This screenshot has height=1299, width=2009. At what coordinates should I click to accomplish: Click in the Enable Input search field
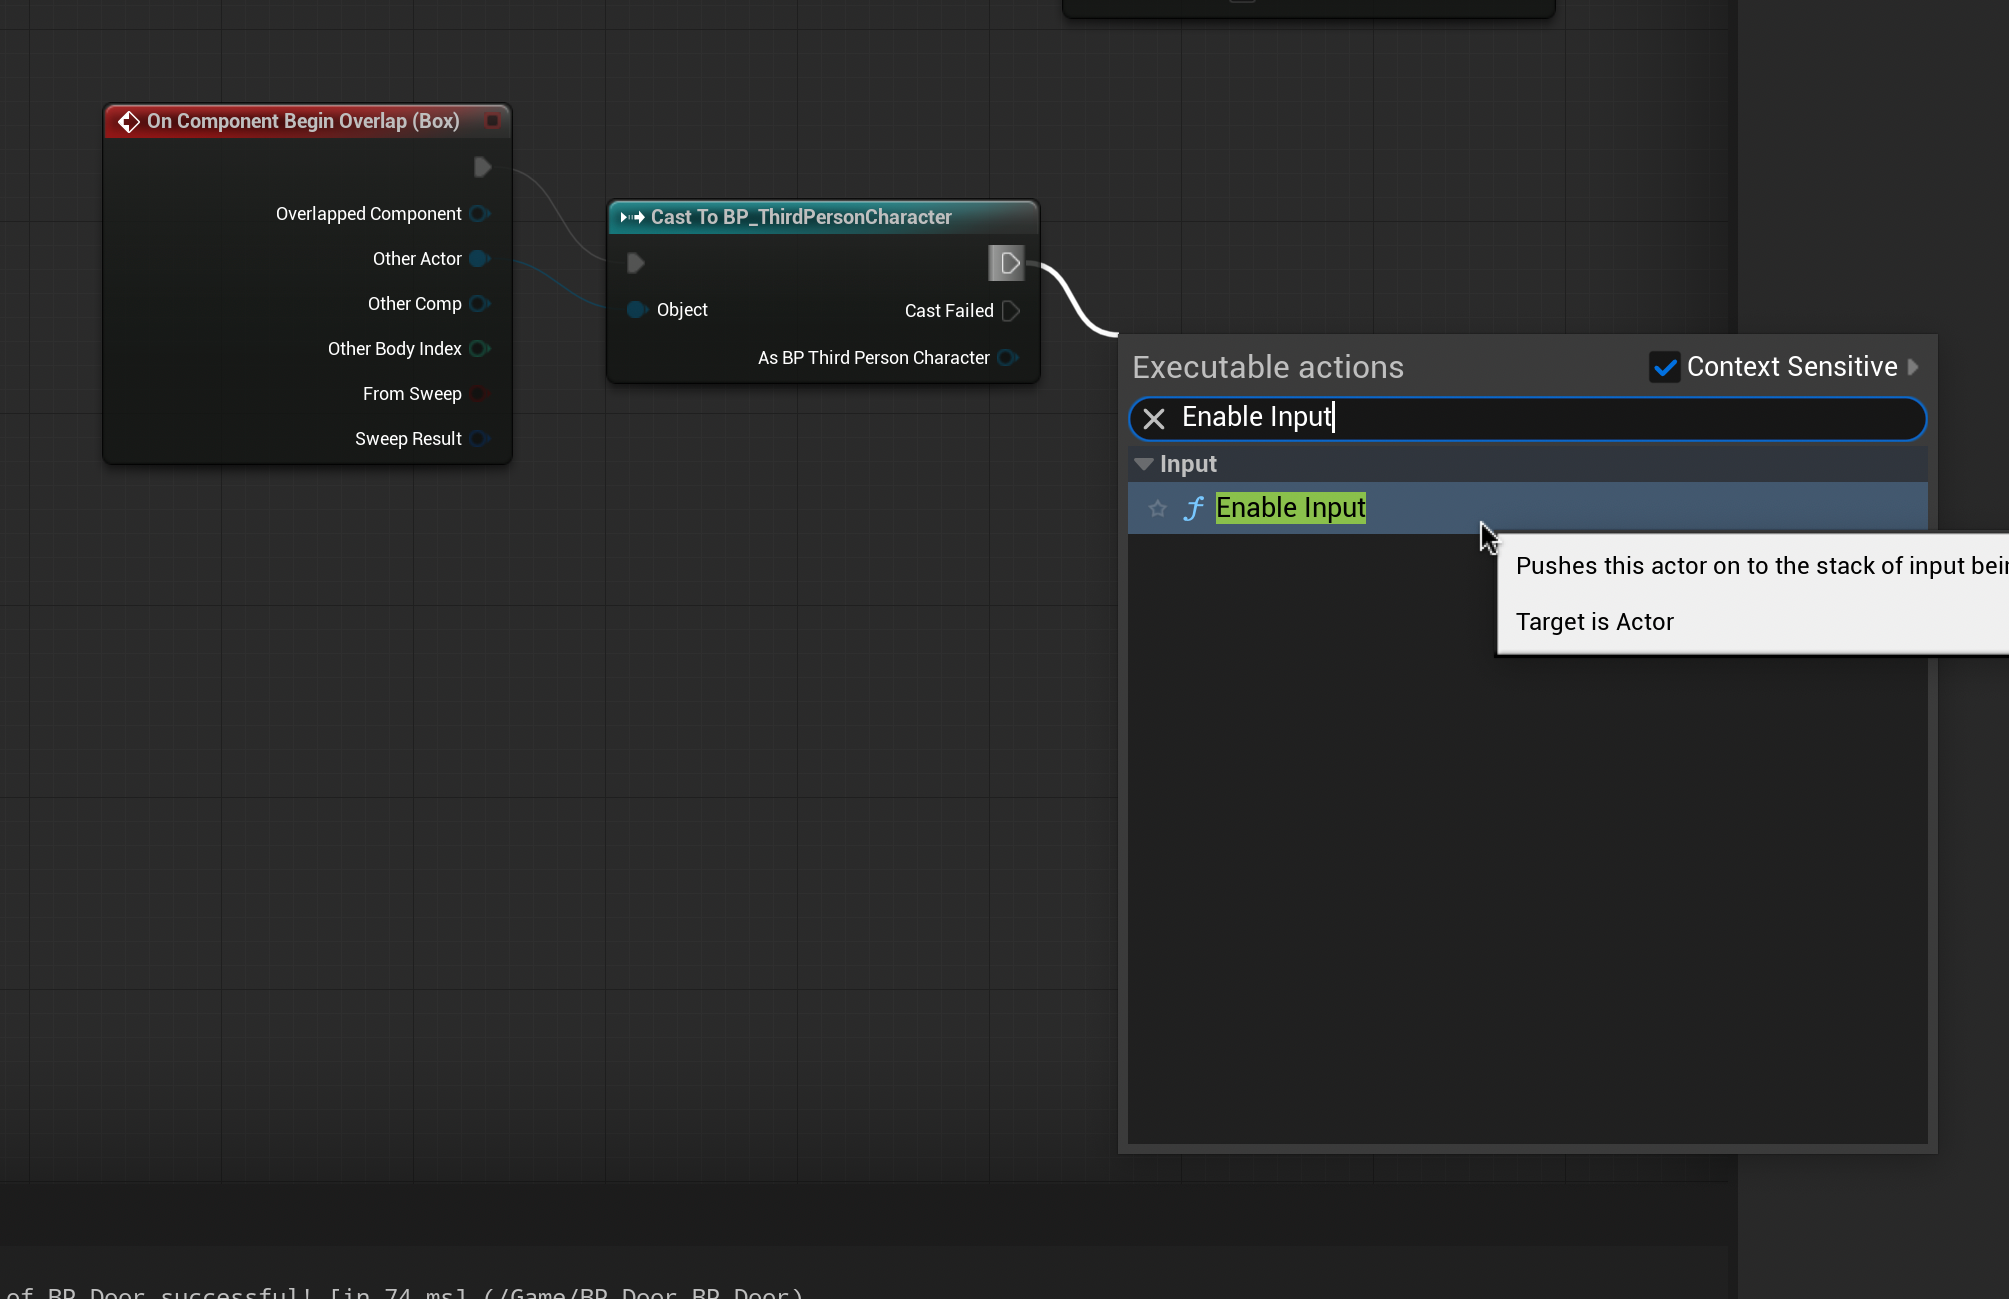pyautogui.click(x=1550, y=418)
